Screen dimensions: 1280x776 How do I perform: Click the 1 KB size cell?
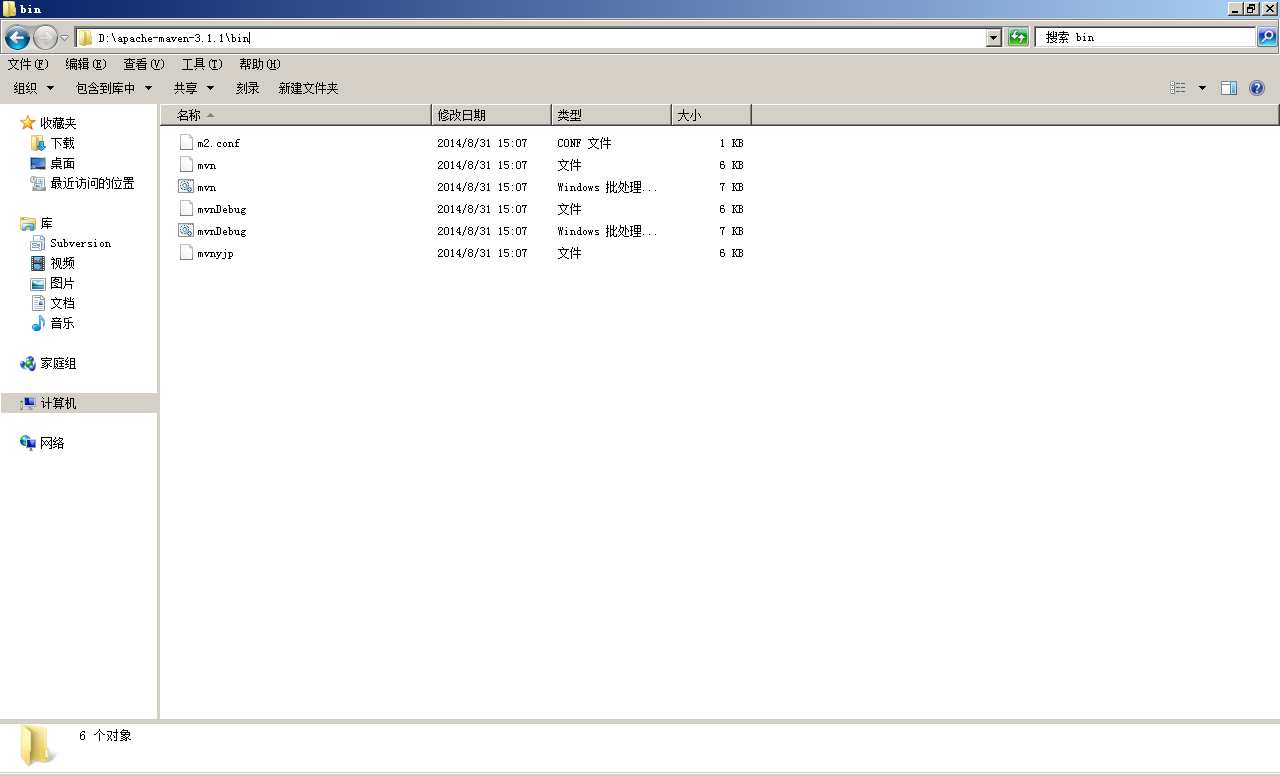[x=731, y=143]
